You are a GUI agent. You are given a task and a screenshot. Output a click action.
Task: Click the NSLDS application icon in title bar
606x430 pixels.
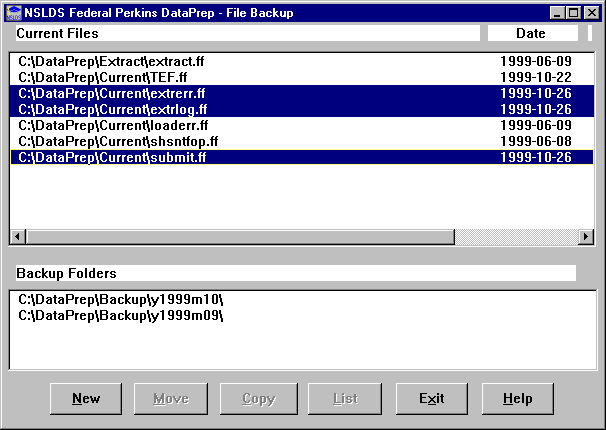(14, 13)
